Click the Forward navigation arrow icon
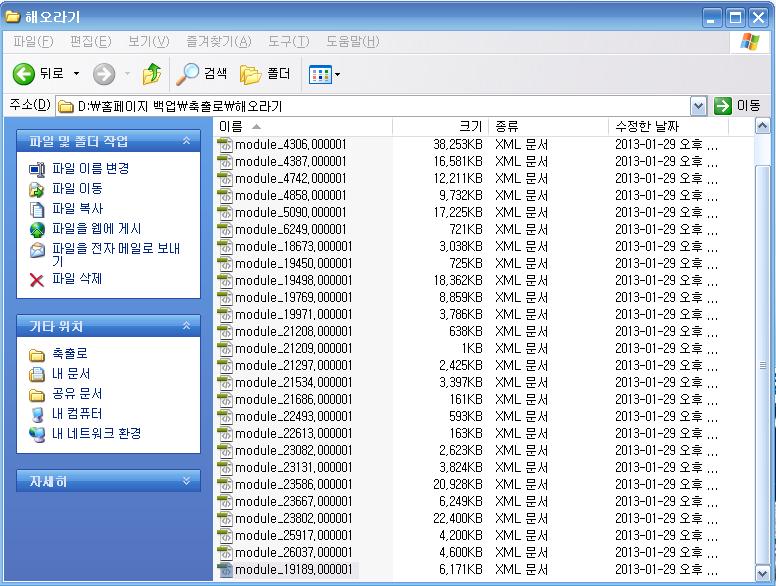The image size is (776, 586). click(x=104, y=74)
